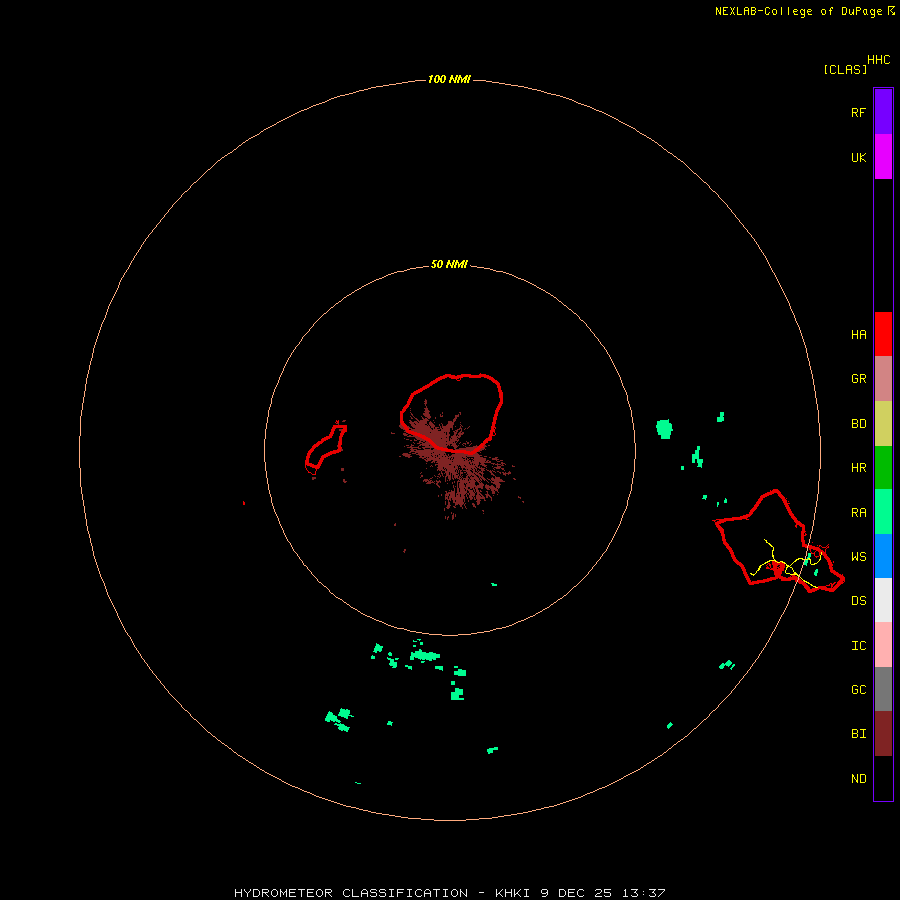Pick the BD yellow legend swatch
This screenshot has height=900, width=900.
tap(883, 423)
